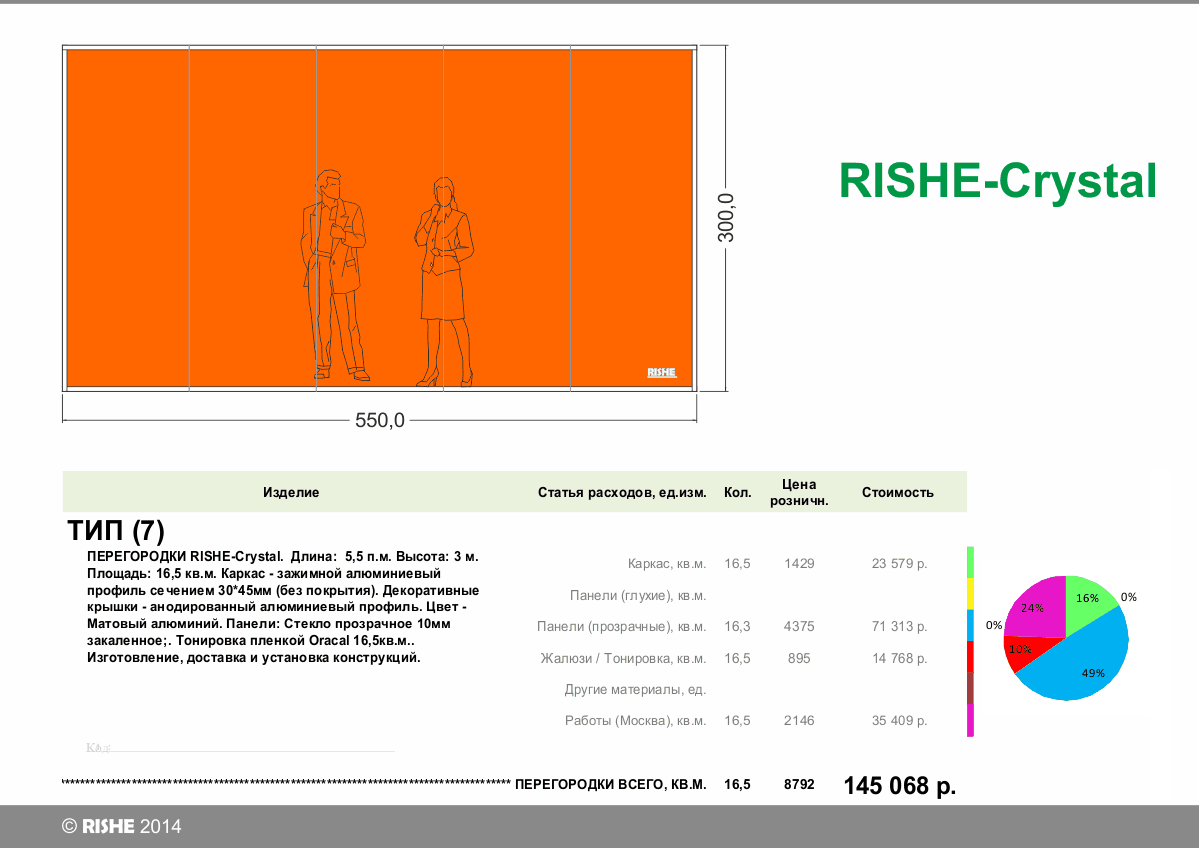1199x848 pixels.
Task: Click the Каркас, кв.м. row label
Action: coord(667,564)
